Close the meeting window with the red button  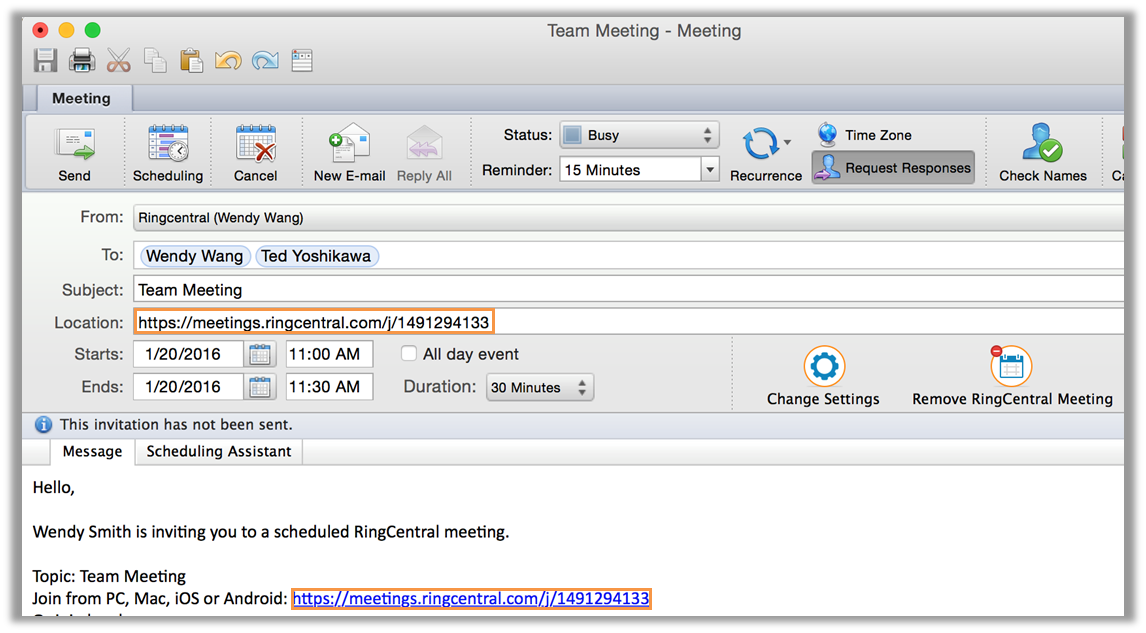(x=40, y=30)
